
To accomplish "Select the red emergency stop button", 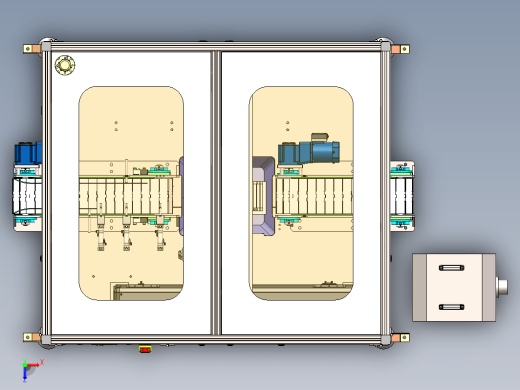I will (145, 349).
